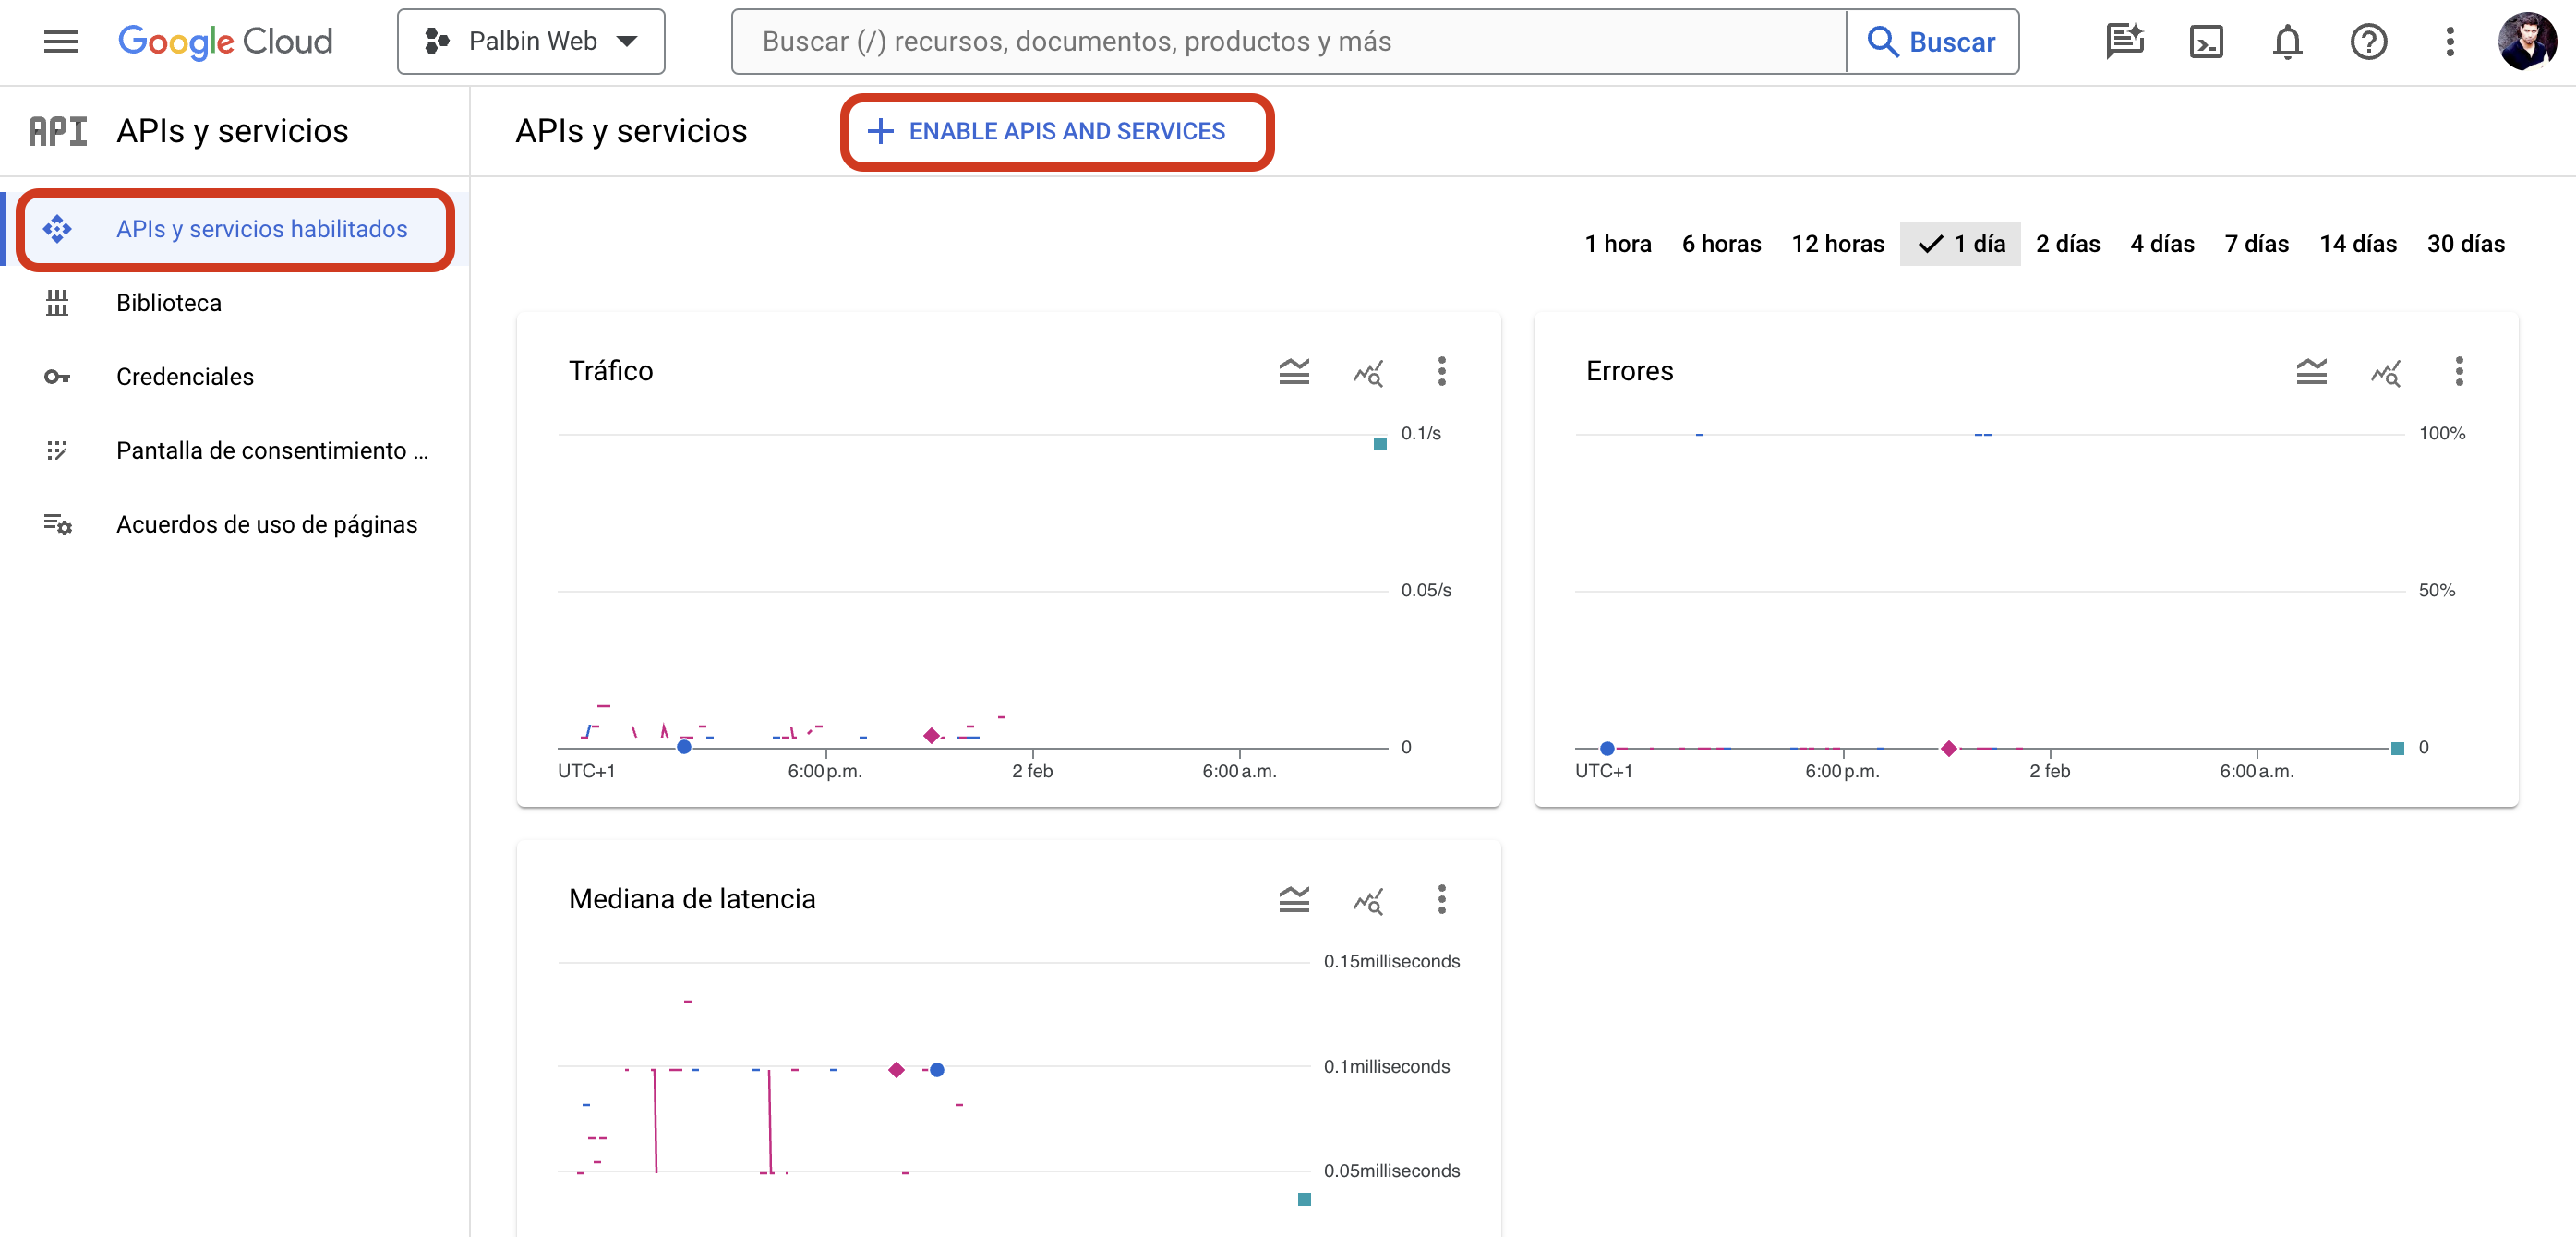This screenshot has height=1237, width=2576.
Task: Toggle legend on Mediana de latencia chart
Action: 1294,899
